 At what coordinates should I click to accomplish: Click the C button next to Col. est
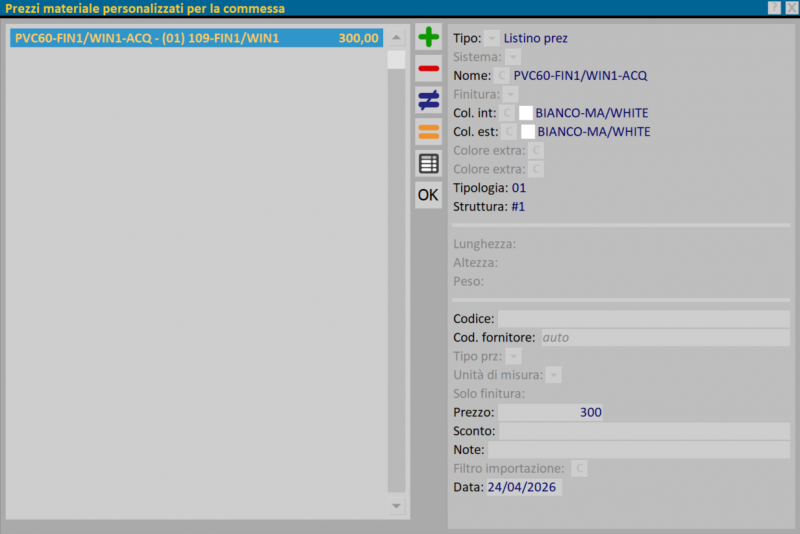pos(509,132)
